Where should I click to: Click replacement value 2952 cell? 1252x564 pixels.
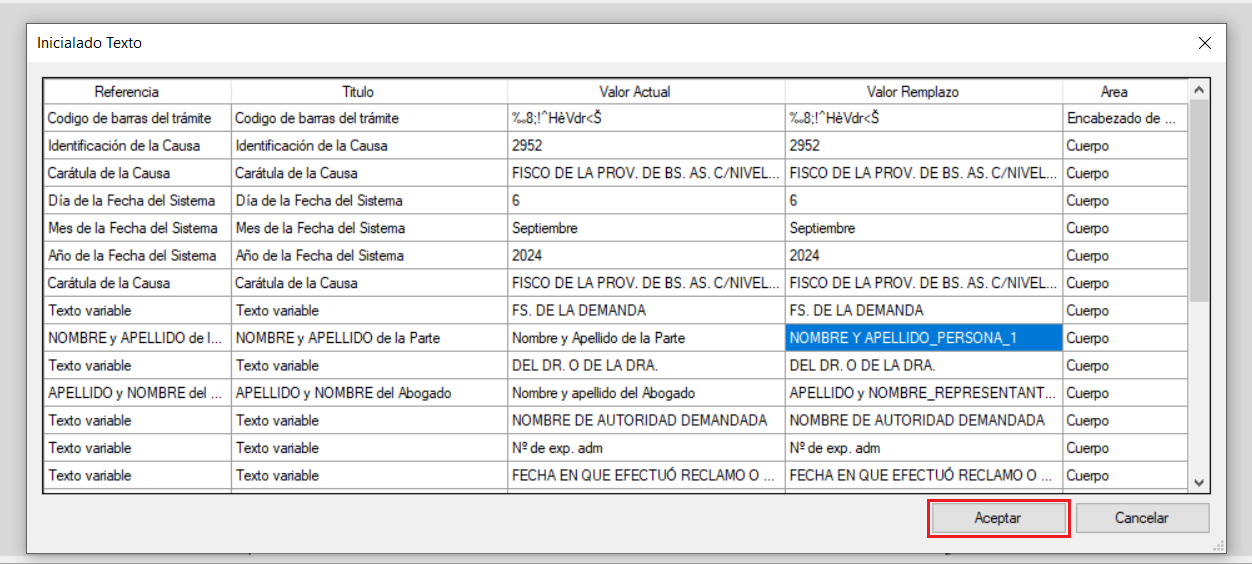(x=923, y=146)
